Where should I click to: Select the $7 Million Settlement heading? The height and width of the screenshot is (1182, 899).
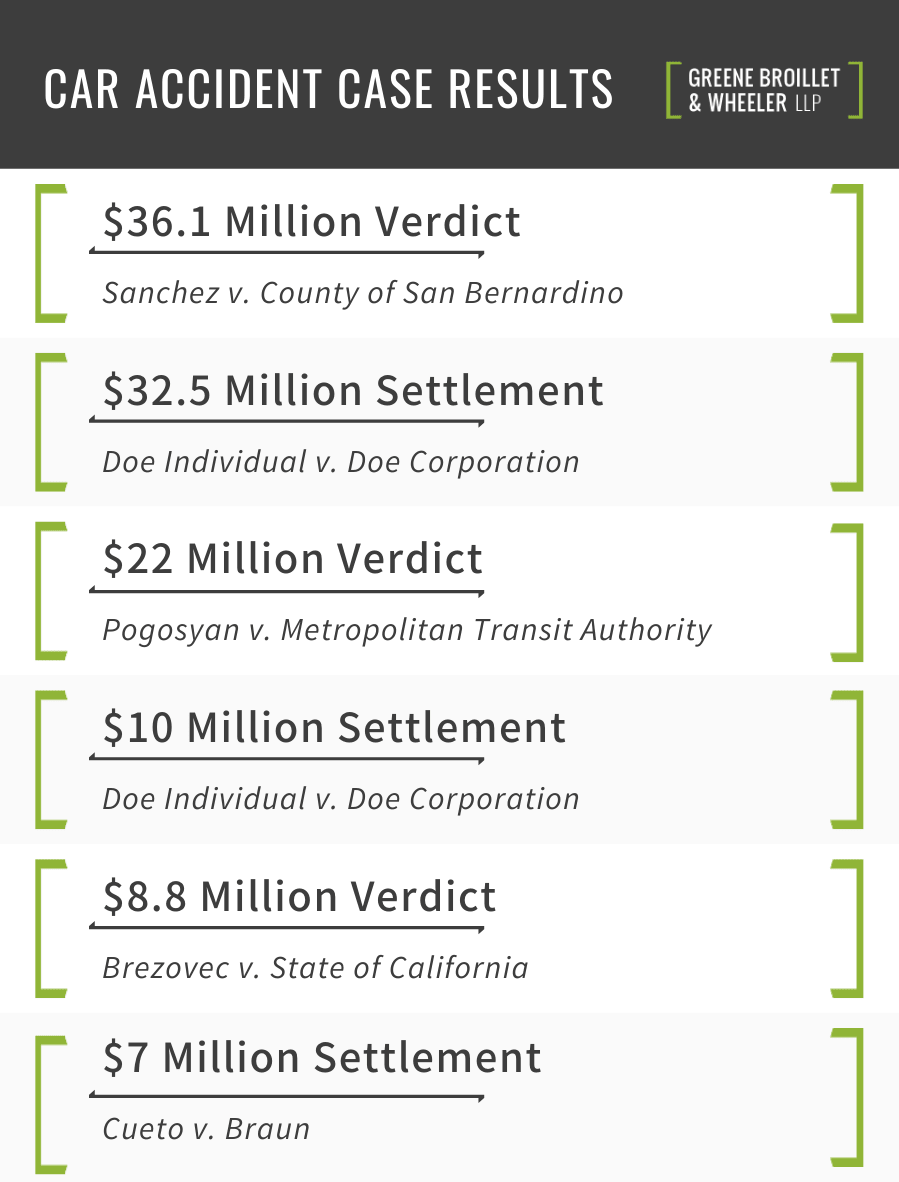322,1058
